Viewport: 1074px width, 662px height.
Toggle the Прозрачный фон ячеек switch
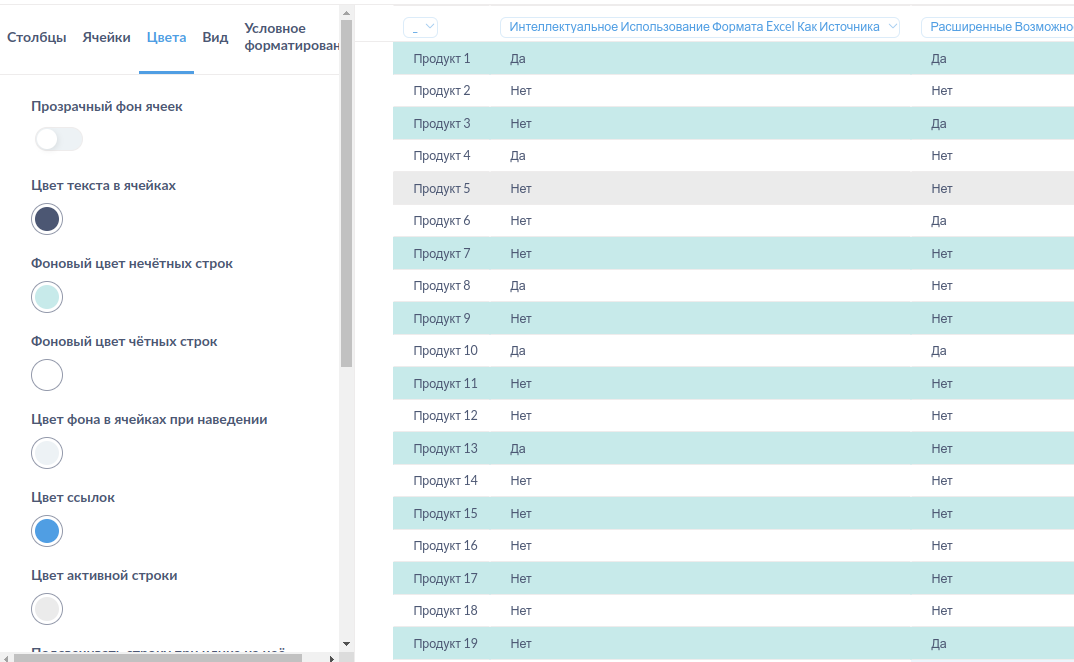click(57, 139)
